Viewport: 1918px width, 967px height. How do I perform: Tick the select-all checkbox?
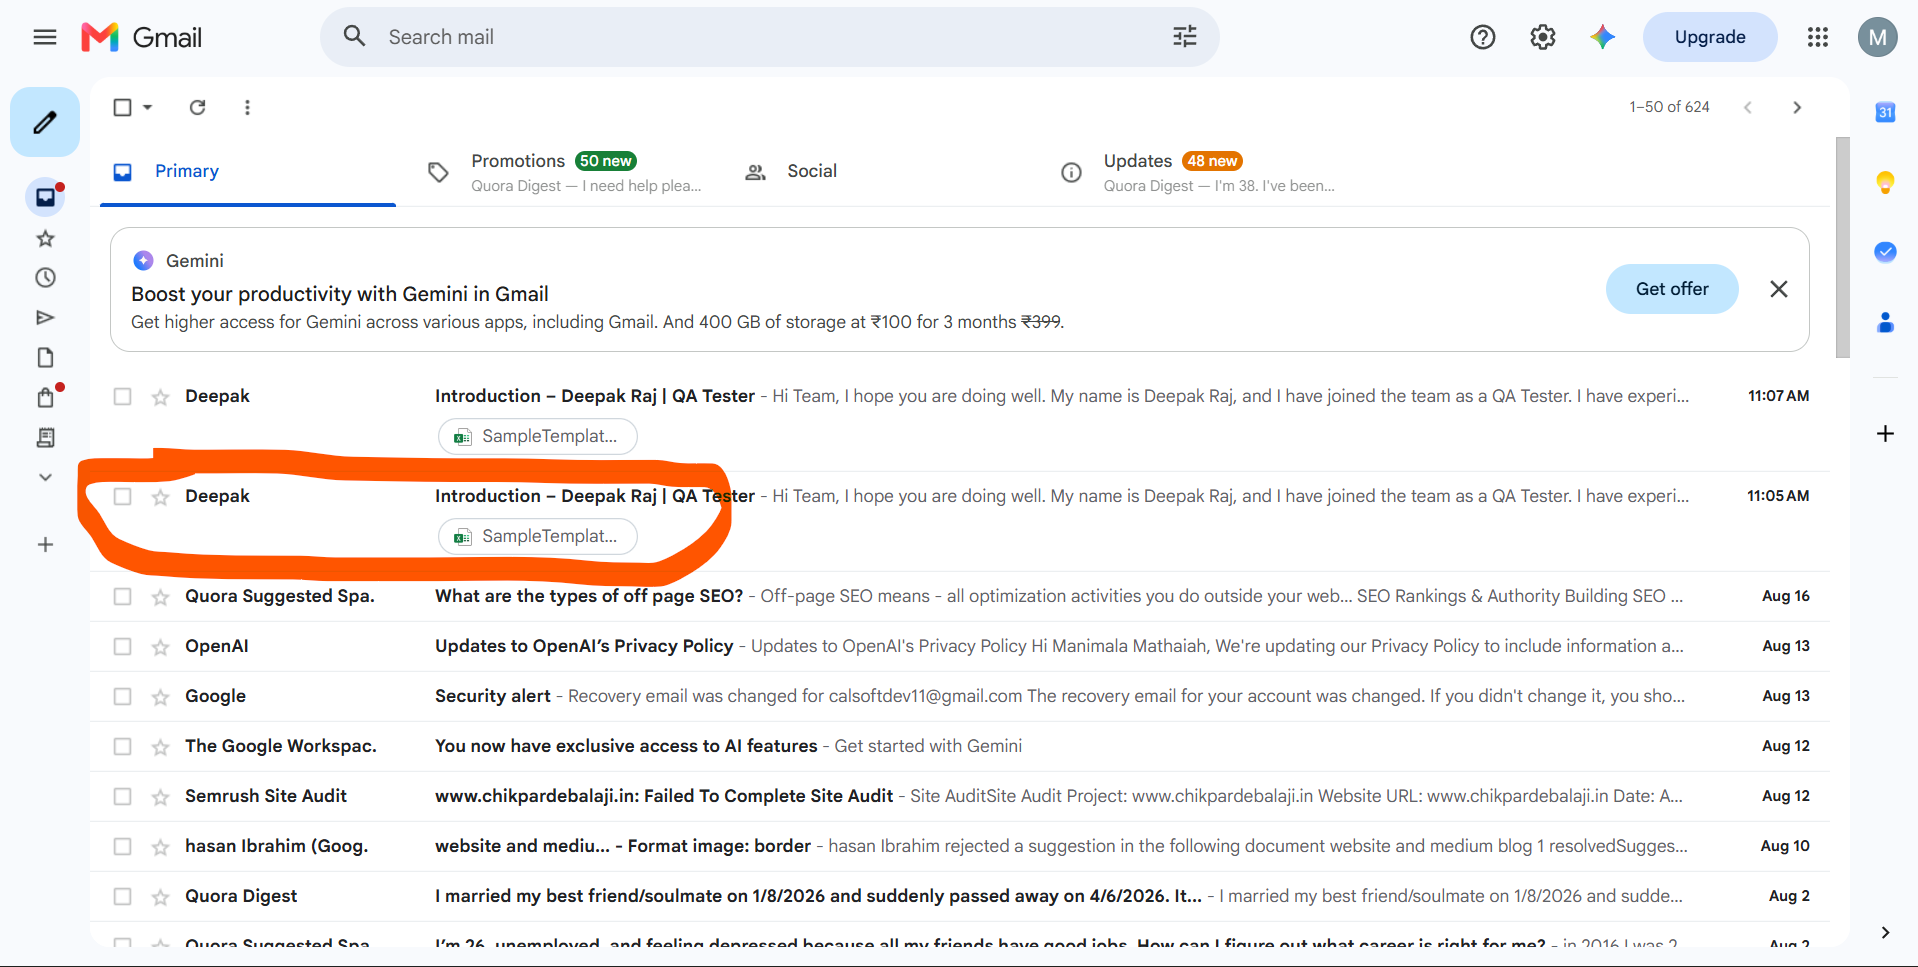(x=122, y=107)
